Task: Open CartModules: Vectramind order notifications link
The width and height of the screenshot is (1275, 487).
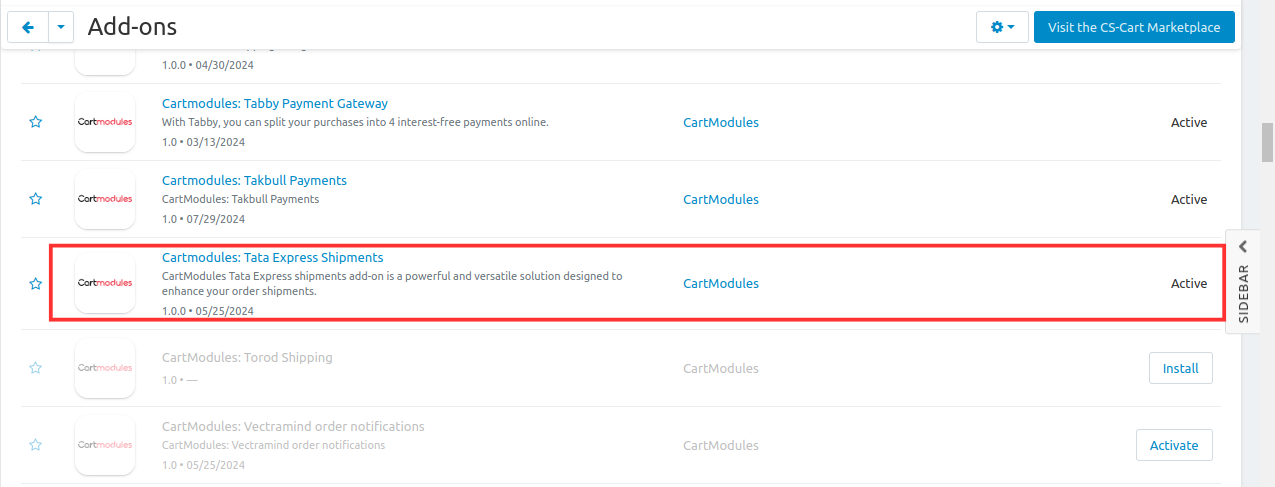Action: 293,426
